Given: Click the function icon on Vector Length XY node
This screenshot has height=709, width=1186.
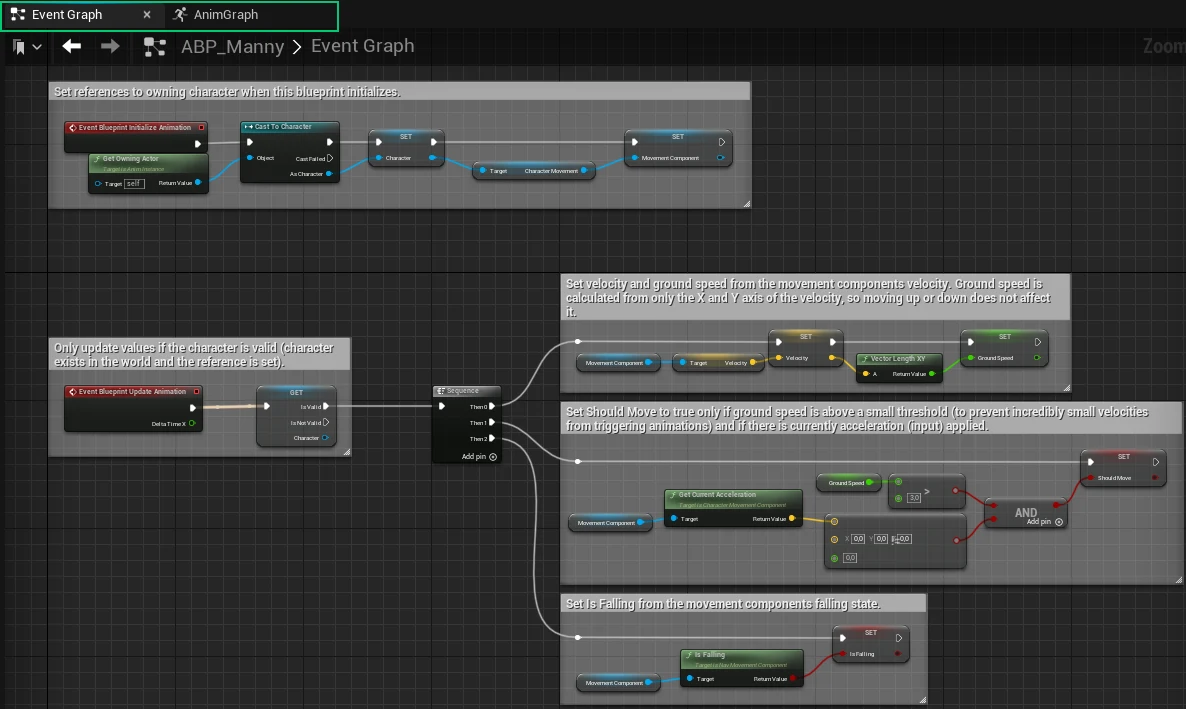Looking at the screenshot, I should coord(865,359).
